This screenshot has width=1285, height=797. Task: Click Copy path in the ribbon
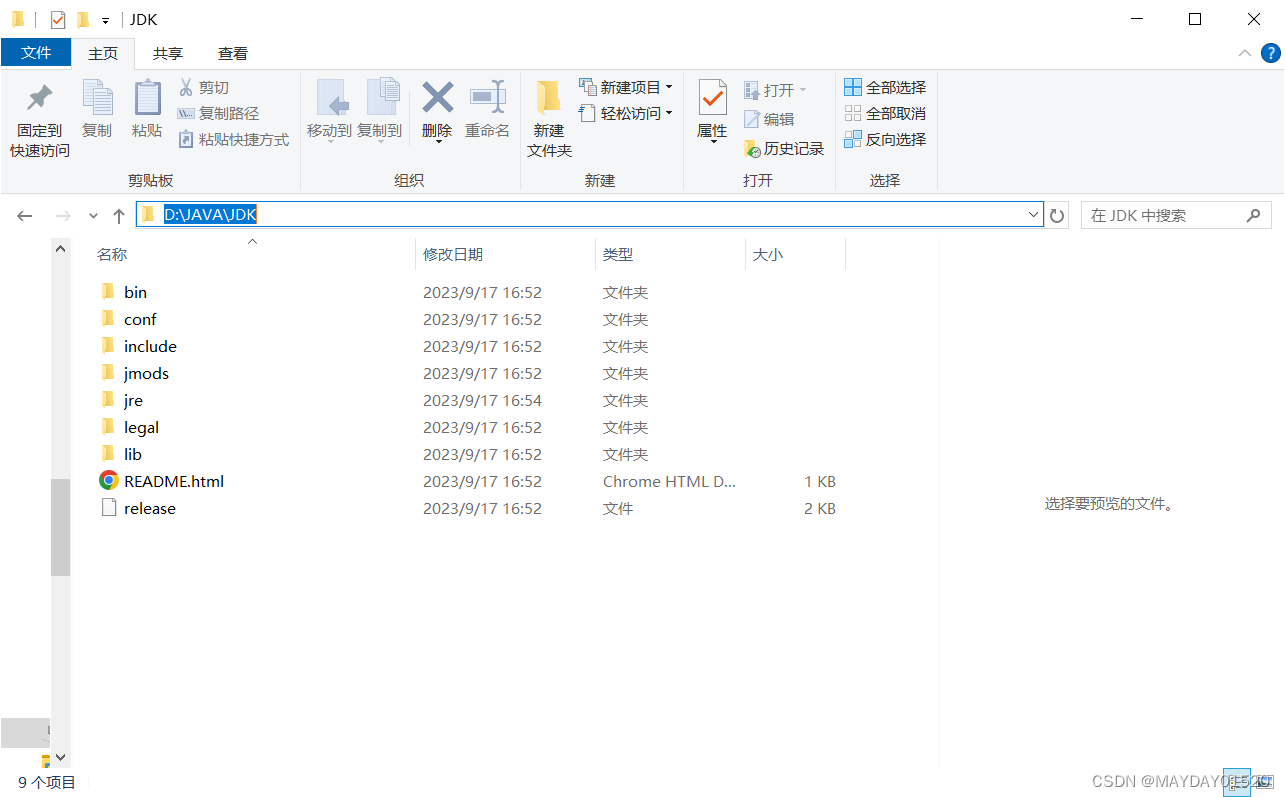218,114
